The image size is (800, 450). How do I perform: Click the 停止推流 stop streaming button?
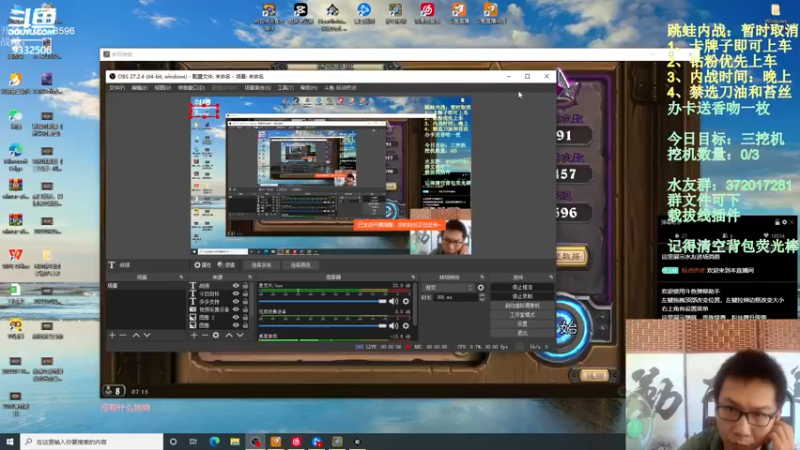click(522, 287)
